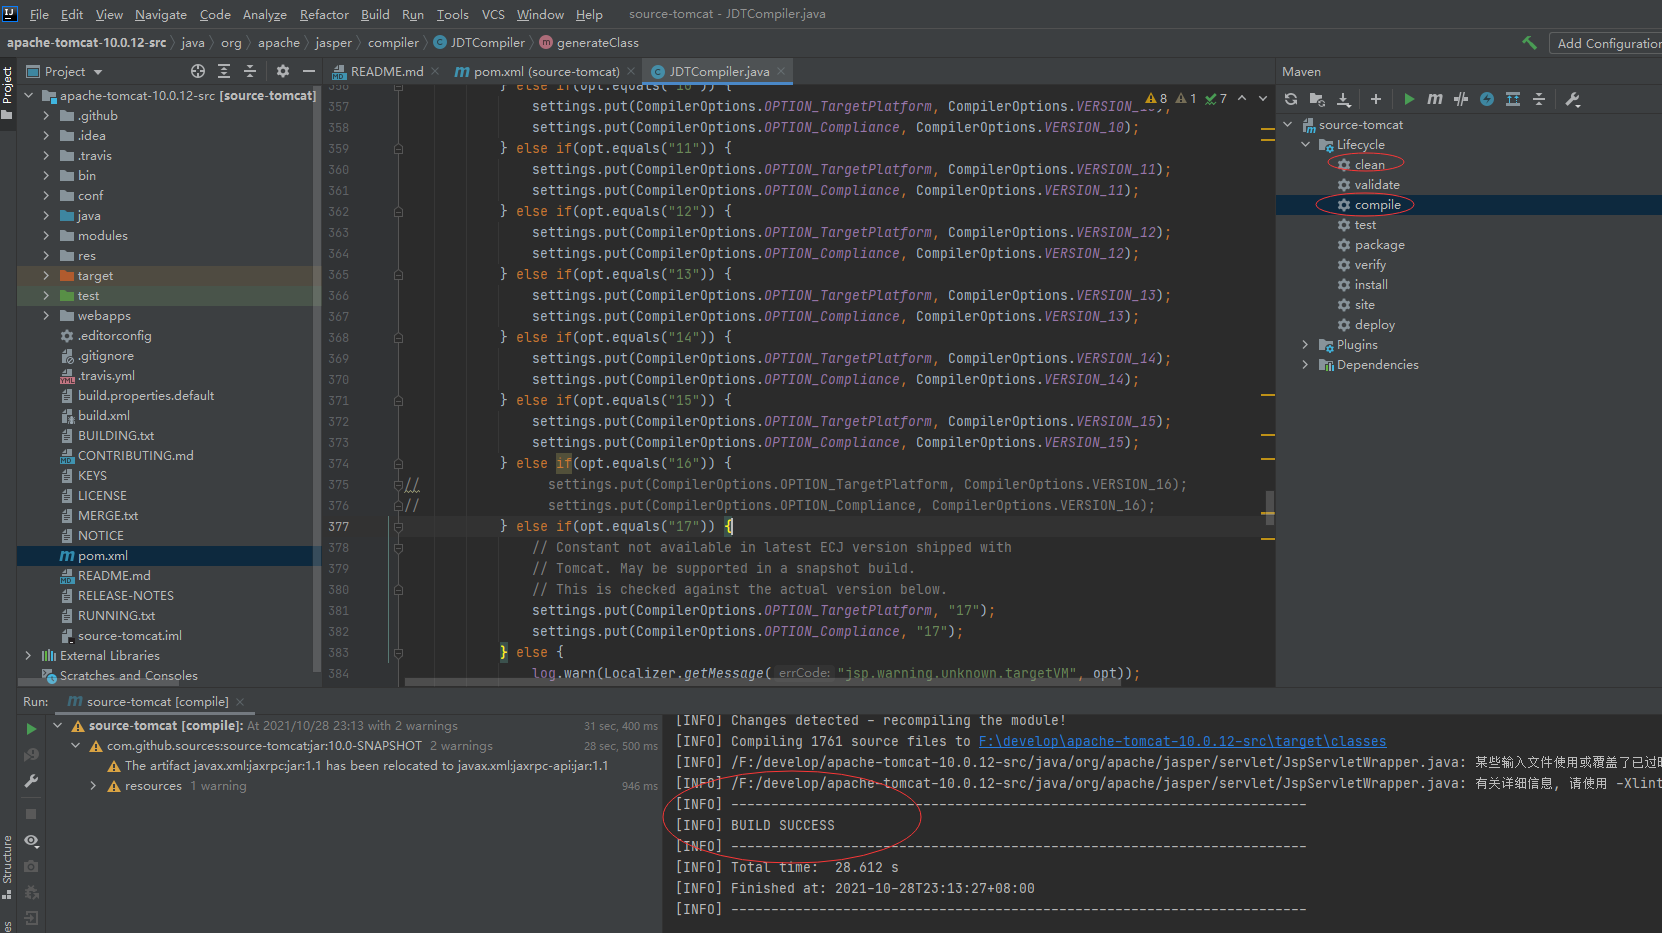Image resolution: width=1662 pixels, height=933 pixels.
Task: Click Generate Sources and Update Folders icon
Action: pos(1317,99)
